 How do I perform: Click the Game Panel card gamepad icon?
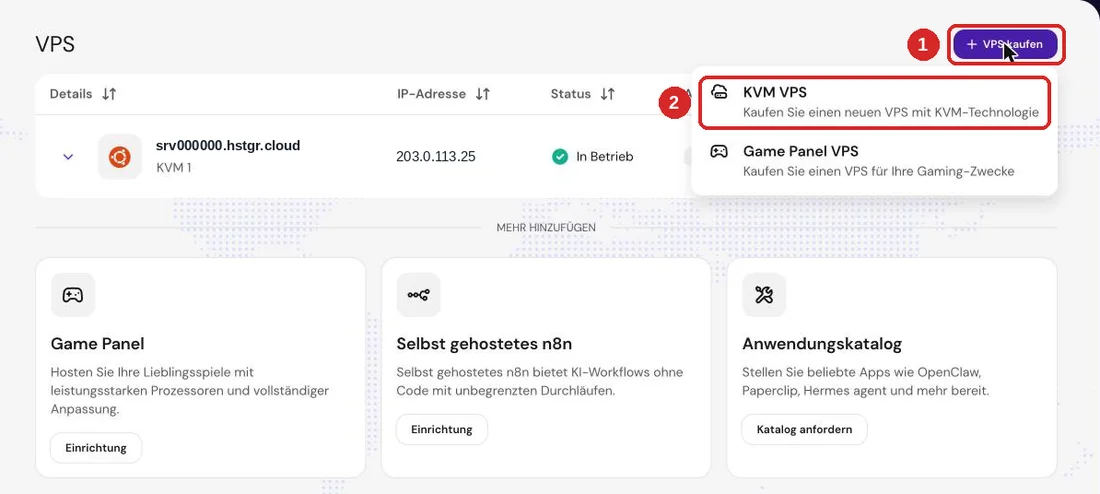pyautogui.click(x=73, y=295)
